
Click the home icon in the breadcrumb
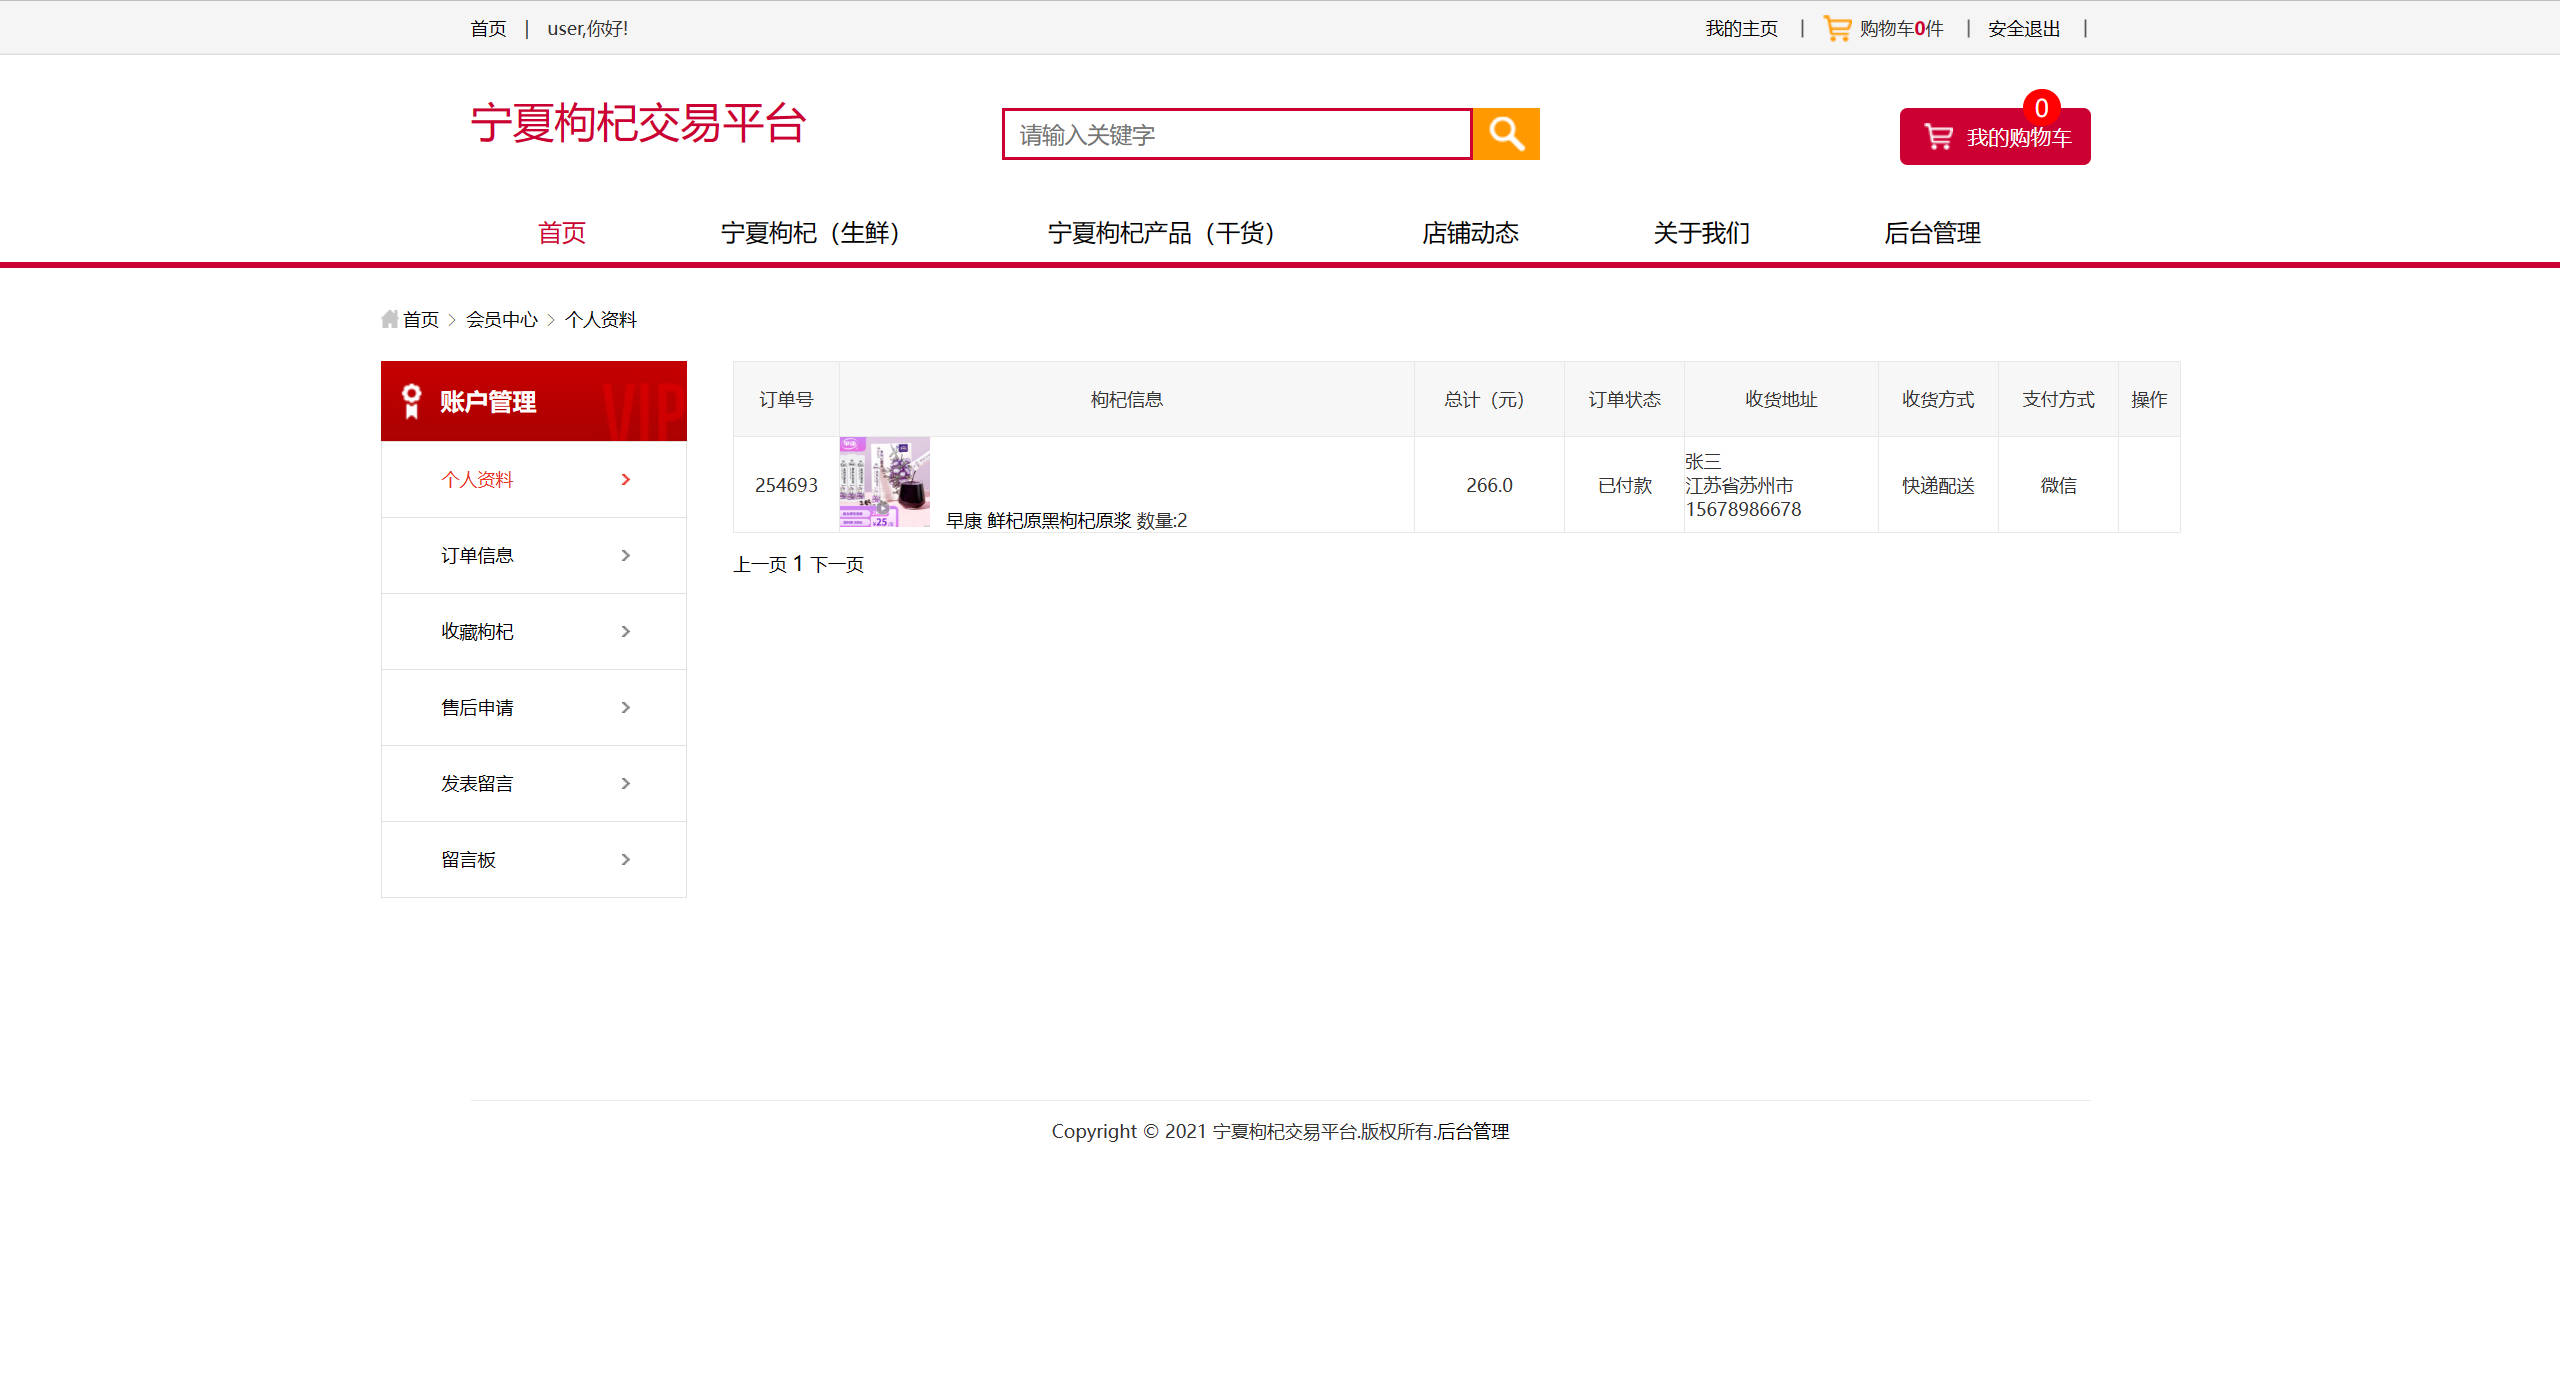(x=391, y=318)
